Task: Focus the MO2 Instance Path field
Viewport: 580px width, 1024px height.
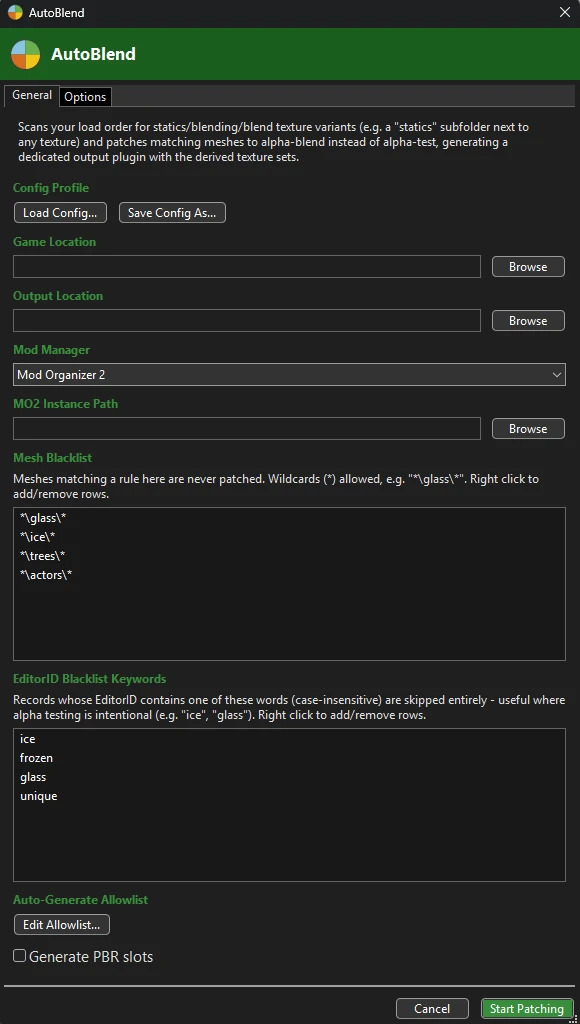Action: 247,428
